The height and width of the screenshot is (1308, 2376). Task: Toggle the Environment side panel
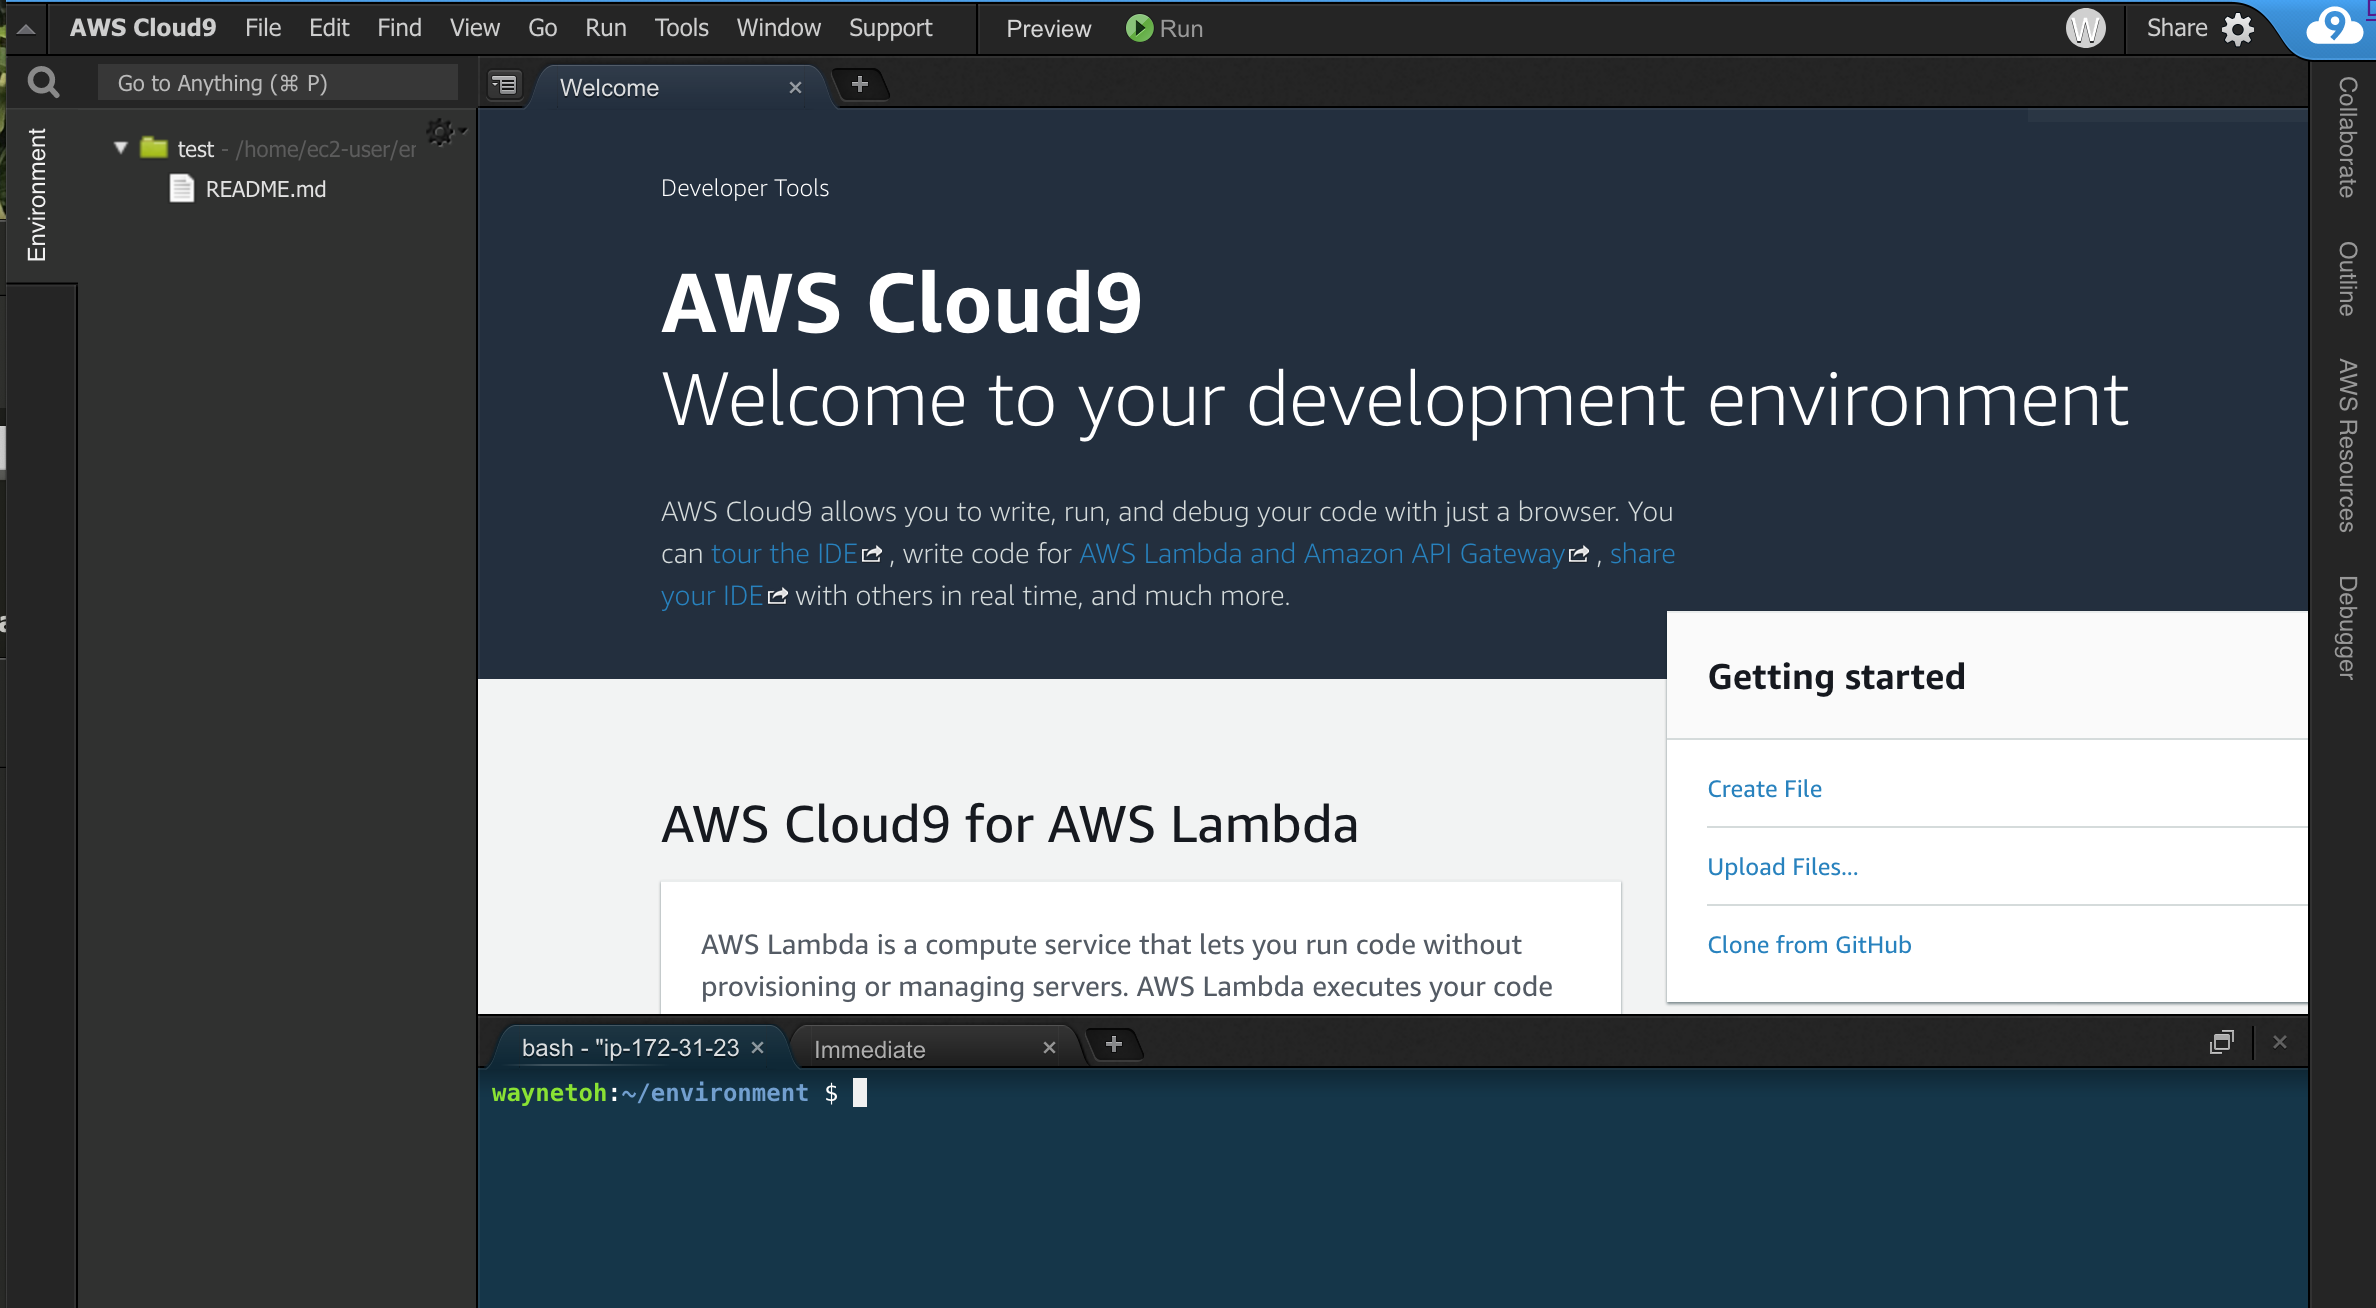pyautogui.click(x=37, y=194)
